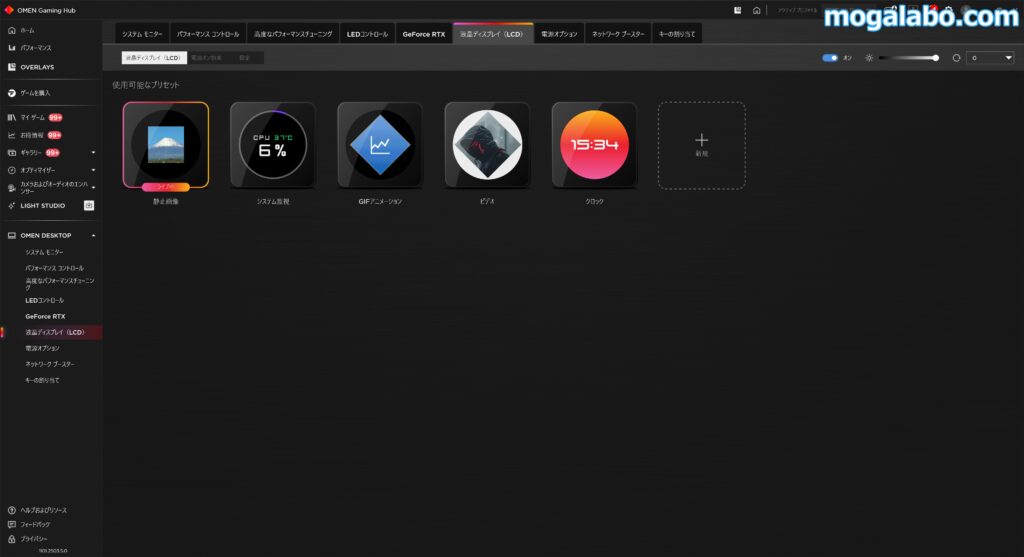The image size is (1024, 557).
Task: Switch to the GeForce RTX top tab
Action: (x=424, y=34)
